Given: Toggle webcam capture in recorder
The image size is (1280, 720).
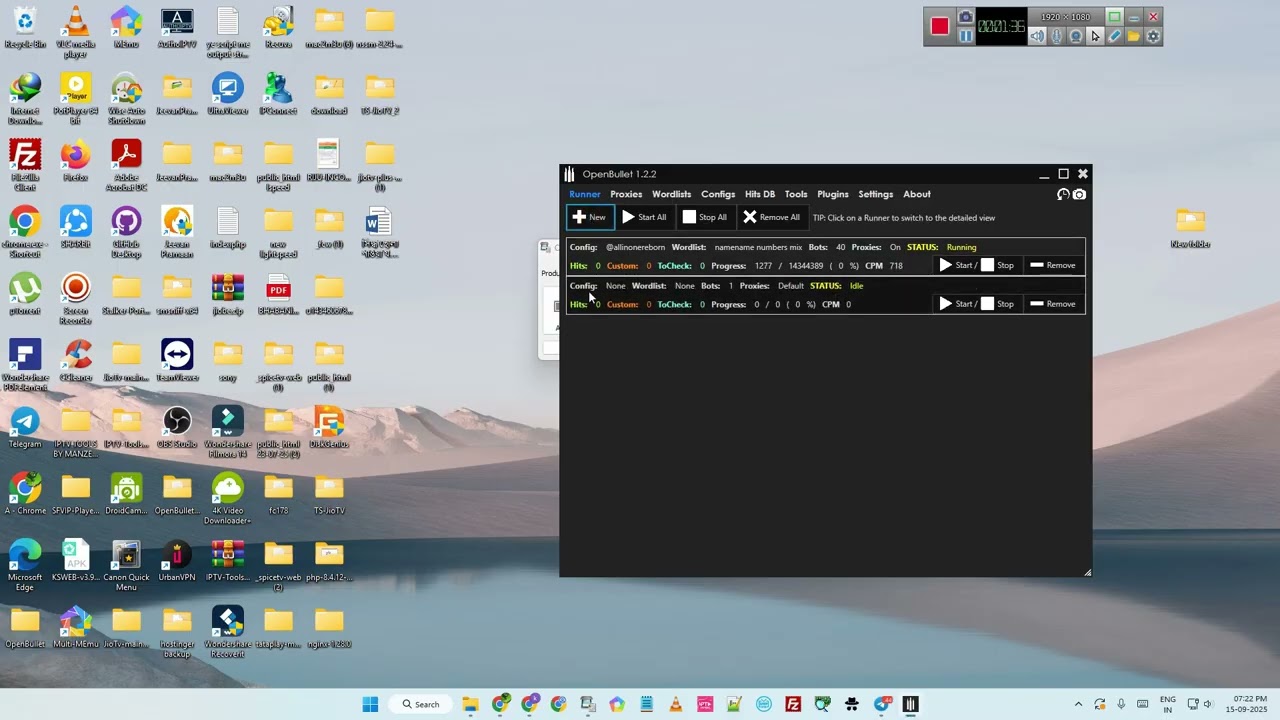Looking at the screenshot, I should pyautogui.click(x=1076, y=36).
